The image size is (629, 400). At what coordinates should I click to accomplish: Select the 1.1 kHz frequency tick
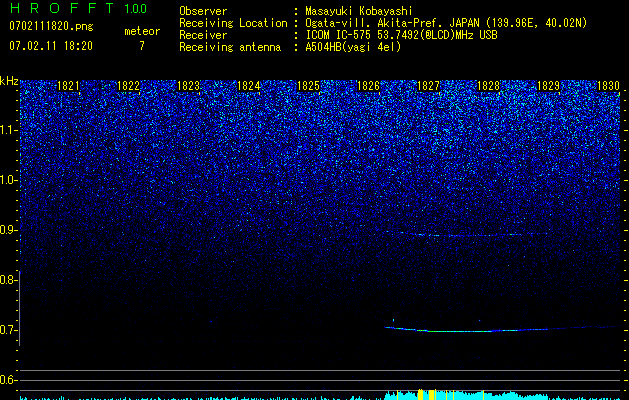pyautogui.click(x=9, y=130)
